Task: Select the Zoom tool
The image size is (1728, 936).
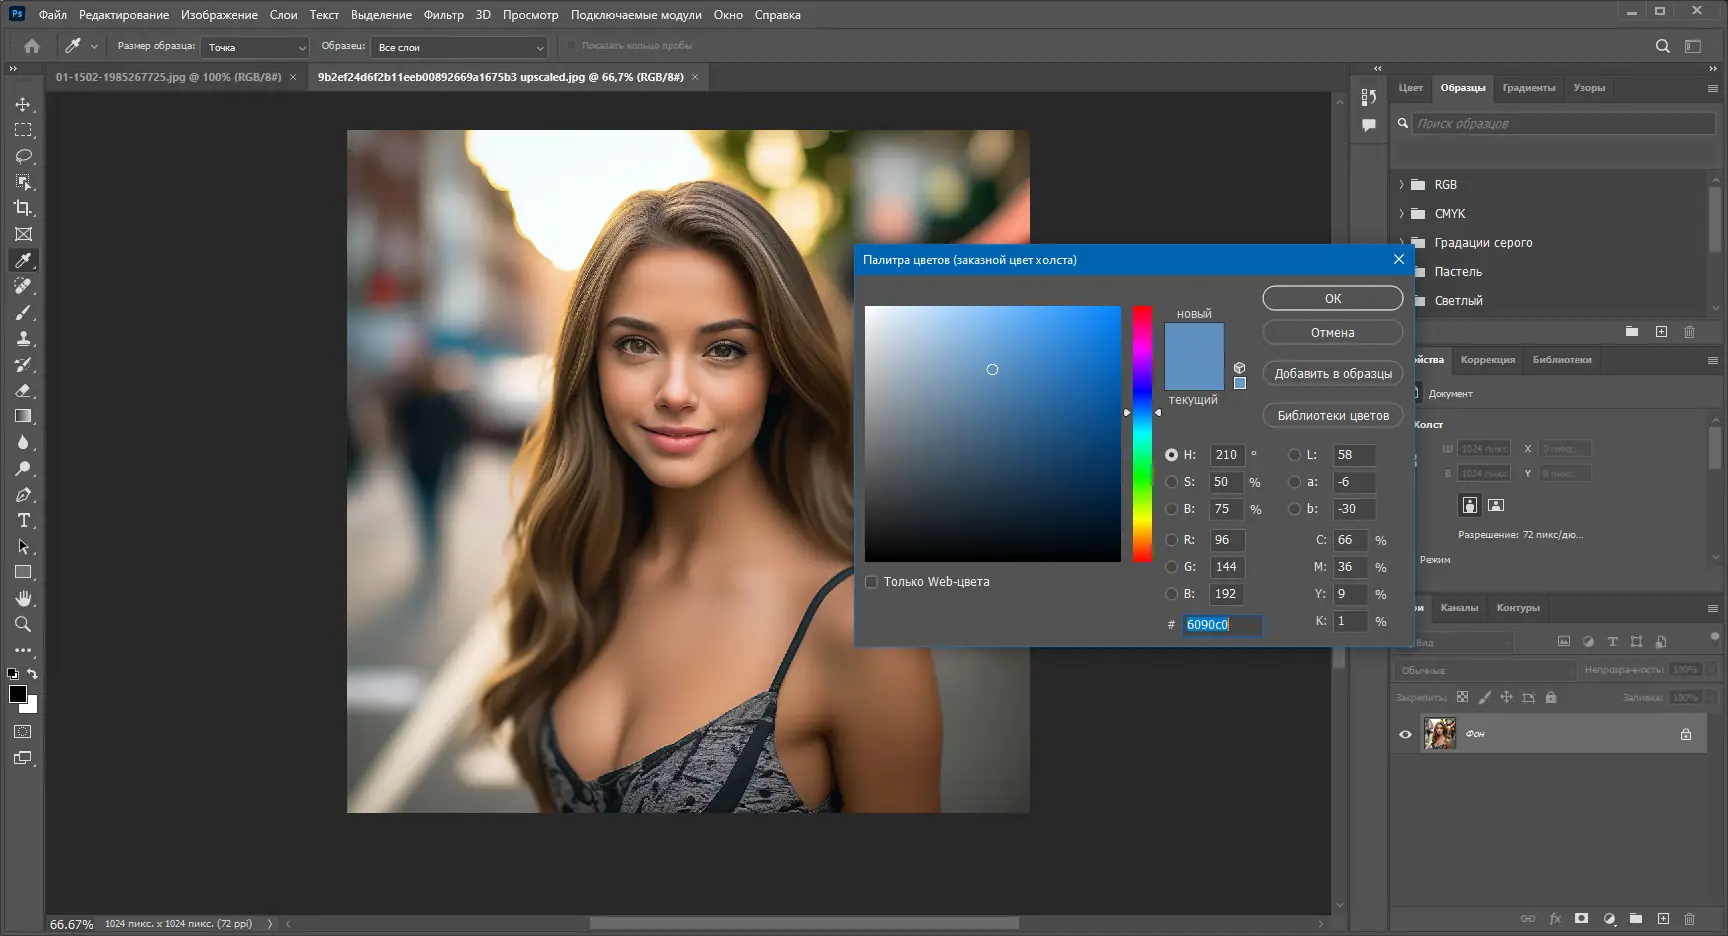Action: [24, 625]
